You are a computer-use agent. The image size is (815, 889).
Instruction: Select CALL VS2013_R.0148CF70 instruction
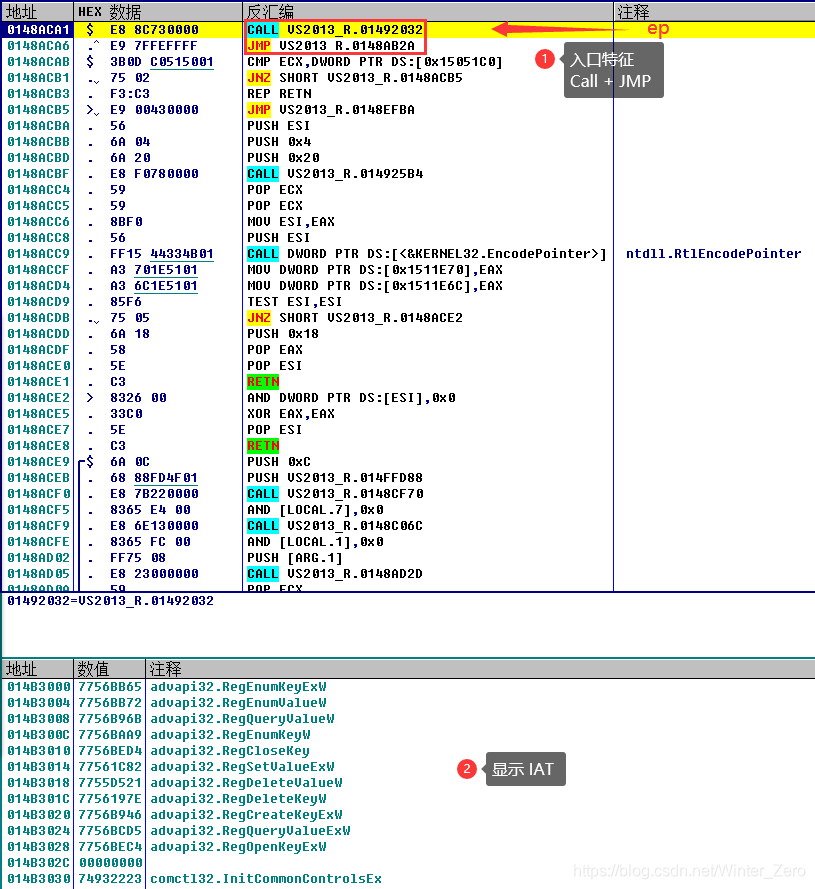pyautogui.click(x=335, y=494)
